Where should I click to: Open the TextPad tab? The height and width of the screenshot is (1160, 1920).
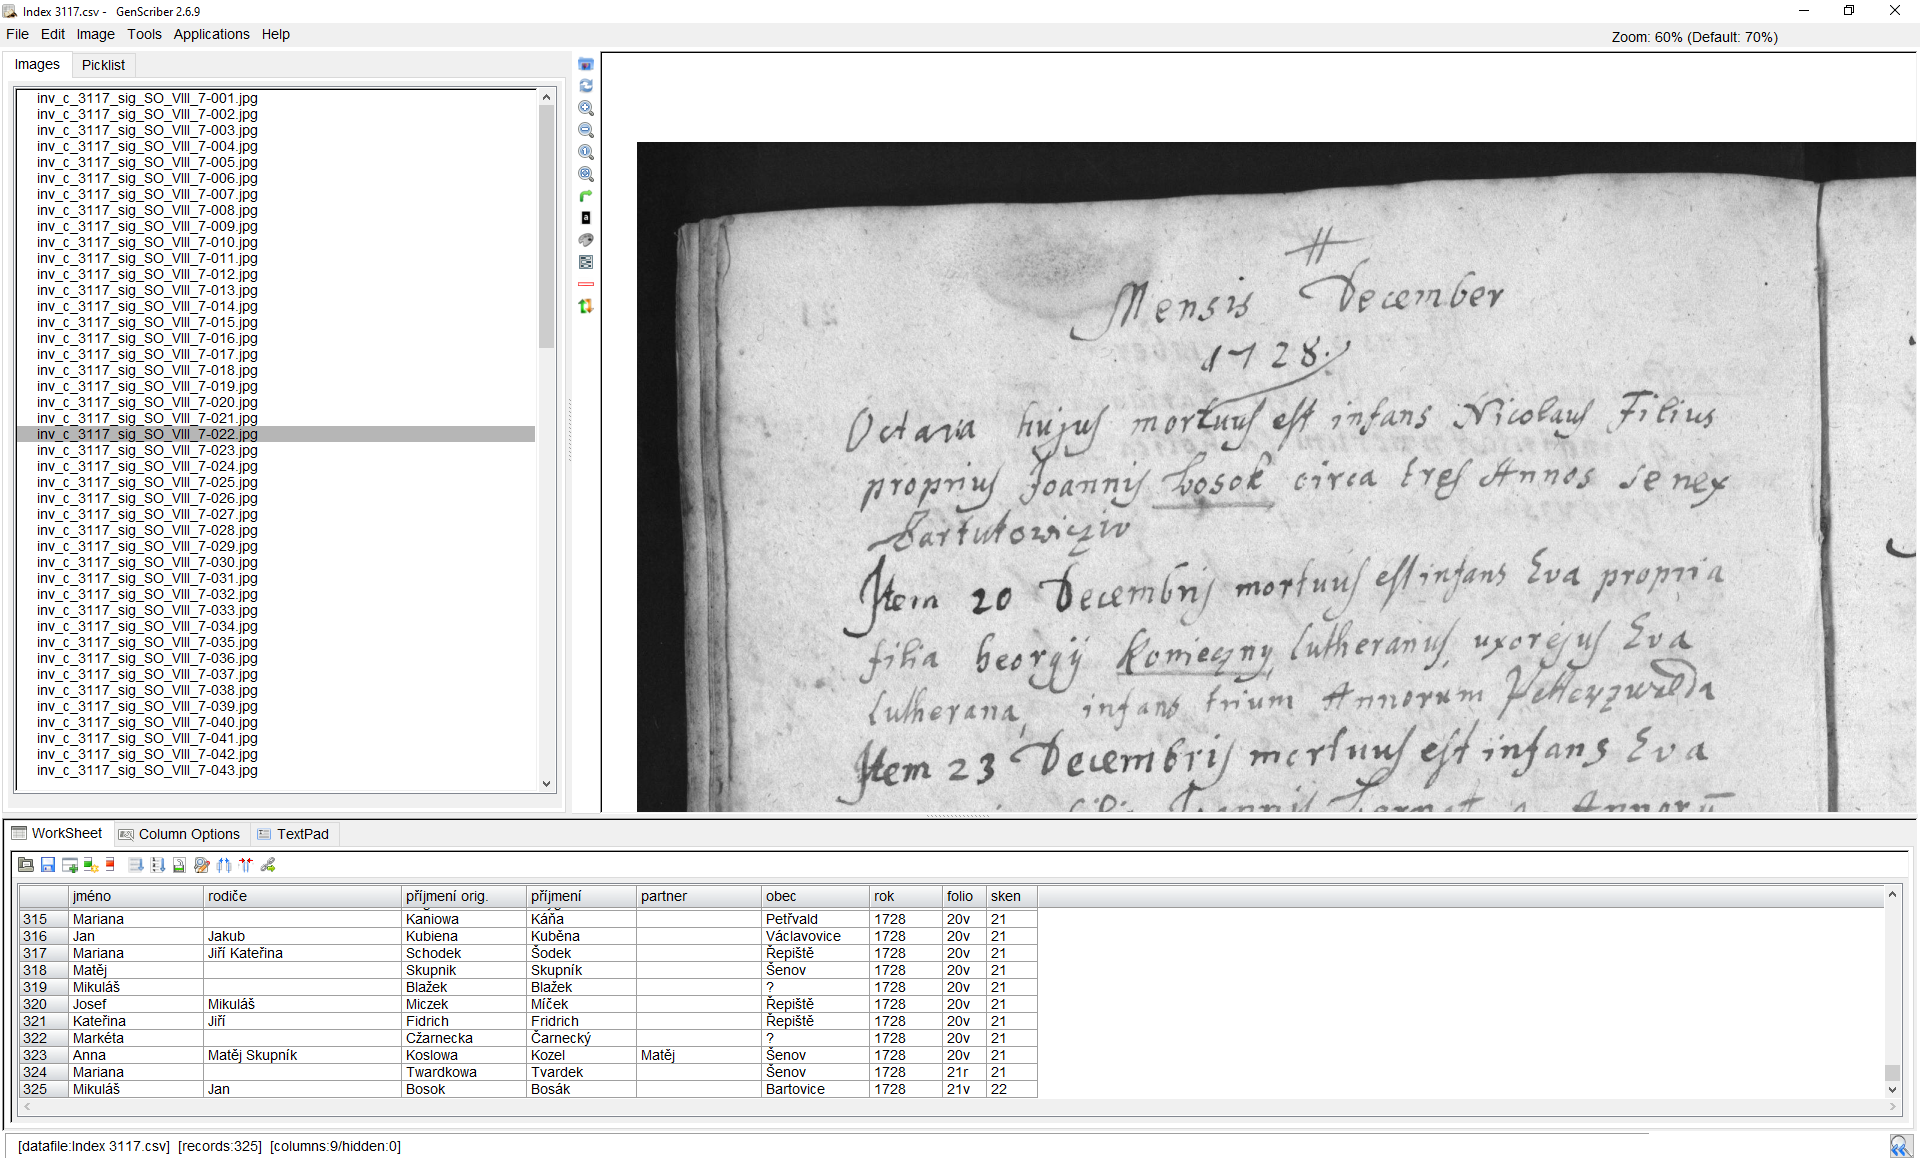tap(293, 834)
